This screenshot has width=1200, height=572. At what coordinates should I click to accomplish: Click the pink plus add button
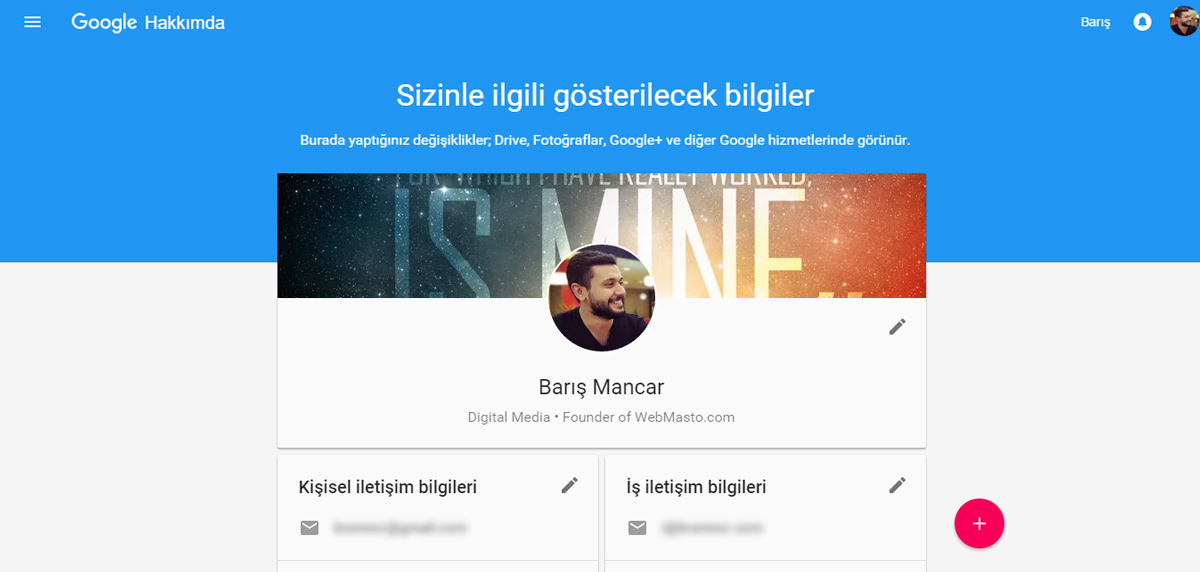point(979,523)
